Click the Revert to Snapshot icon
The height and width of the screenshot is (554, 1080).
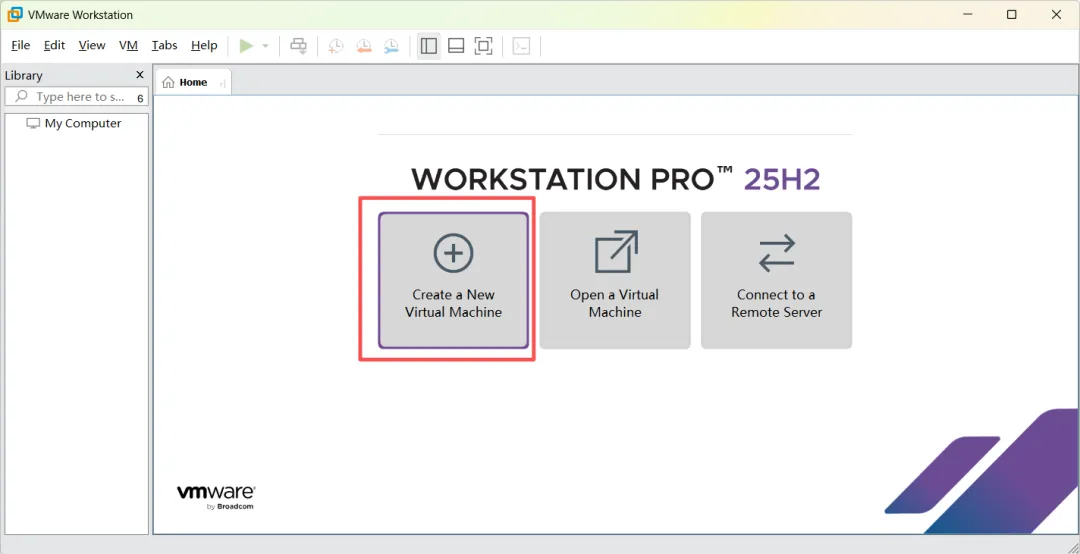pos(364,46)
